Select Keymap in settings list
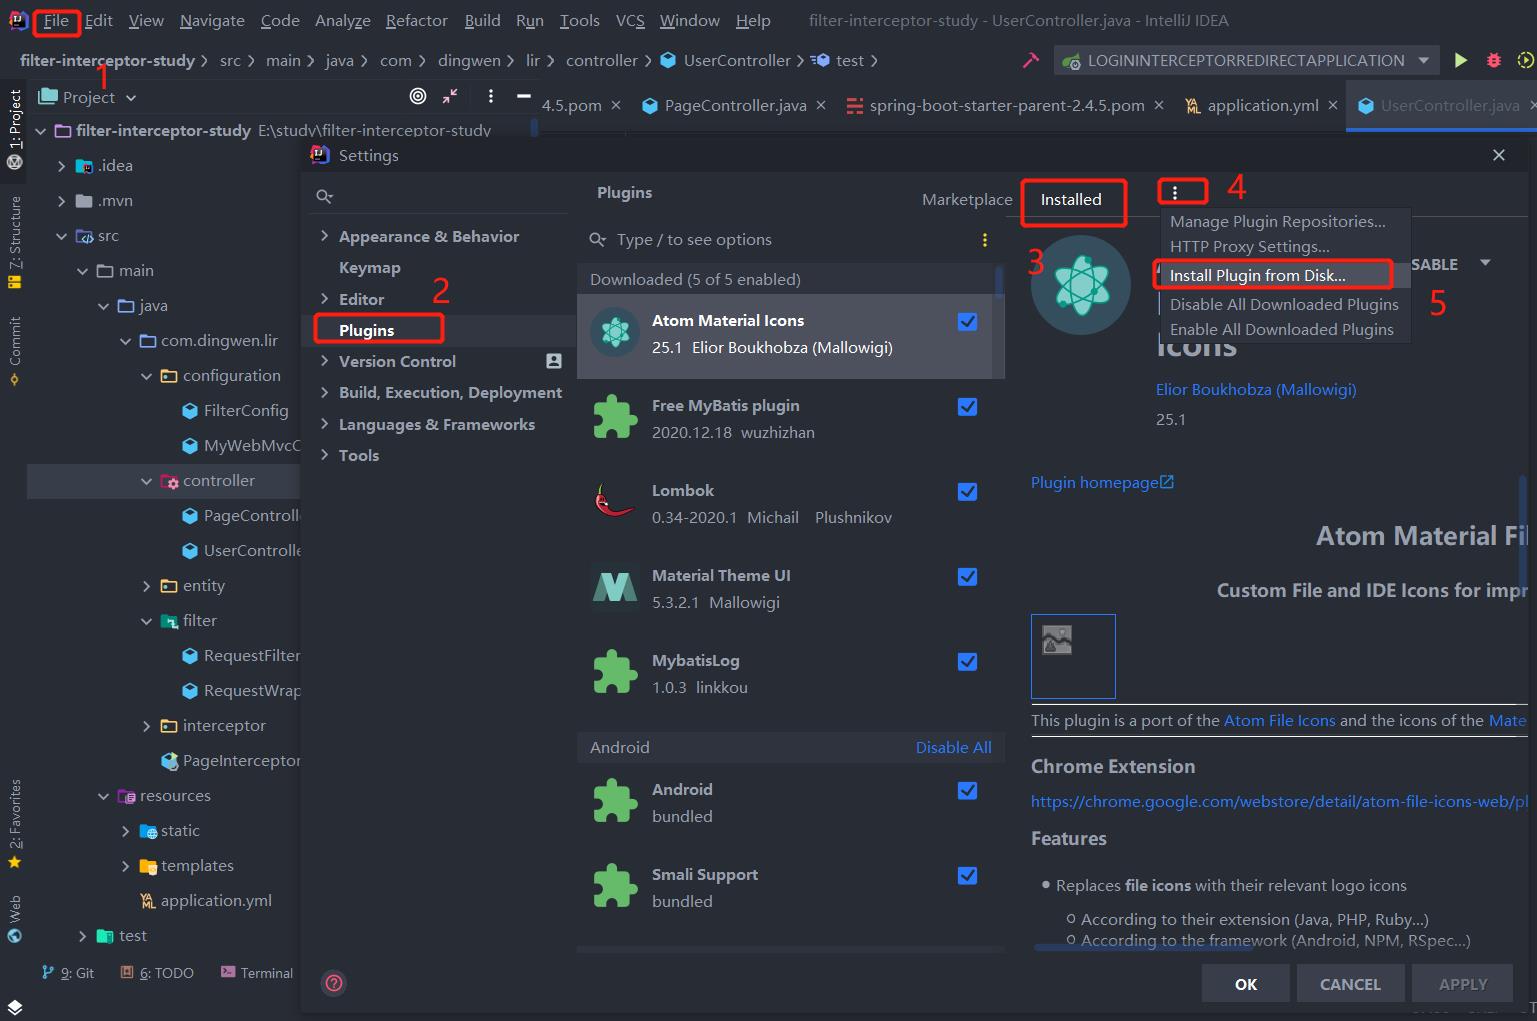This screenshot has height=1021, width=1537. click(x=369, y=267)
